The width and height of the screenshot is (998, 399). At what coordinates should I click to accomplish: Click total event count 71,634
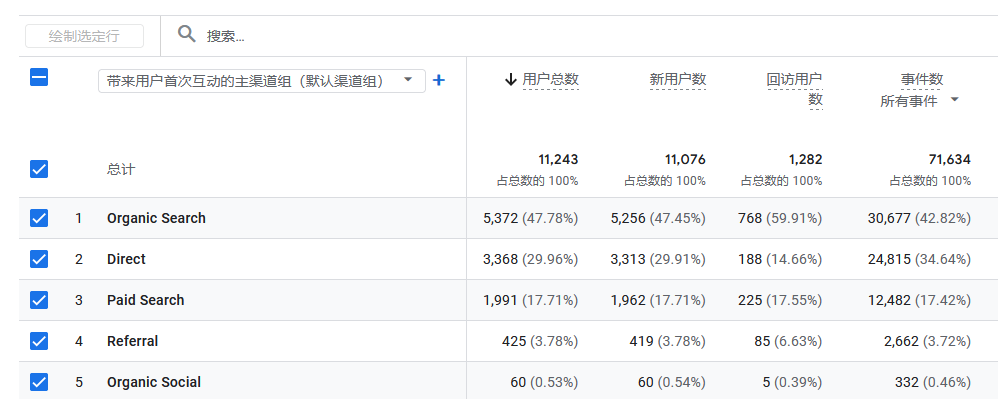coord(950,159)
